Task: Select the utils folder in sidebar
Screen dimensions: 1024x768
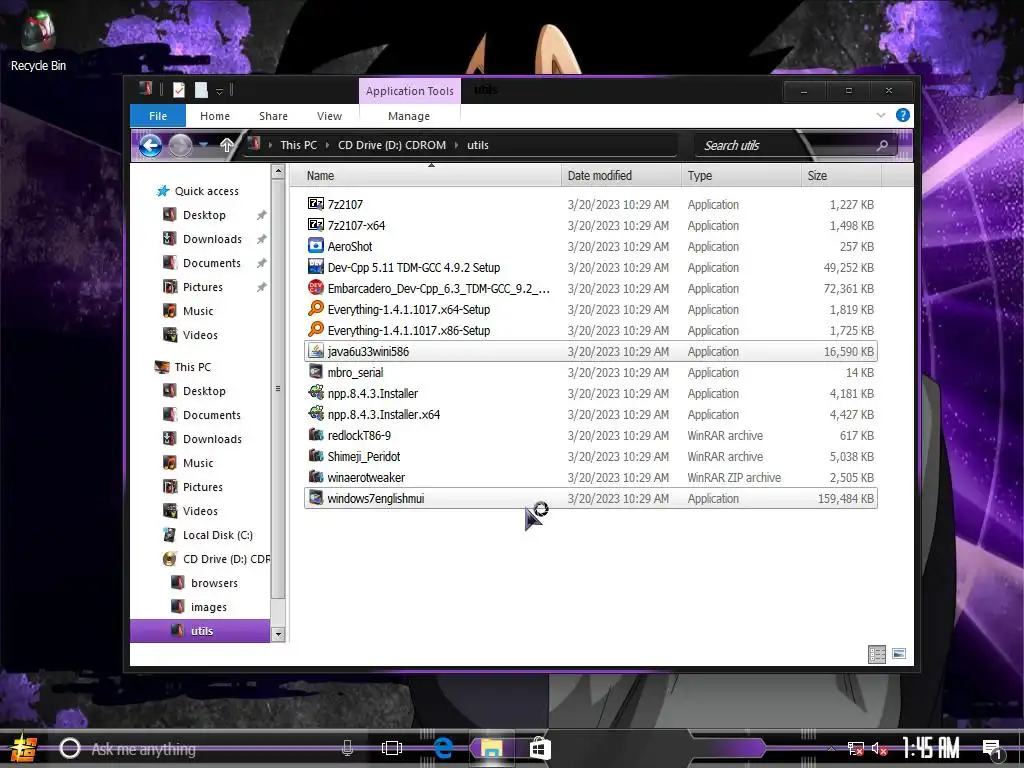Action: click(200, 631)
